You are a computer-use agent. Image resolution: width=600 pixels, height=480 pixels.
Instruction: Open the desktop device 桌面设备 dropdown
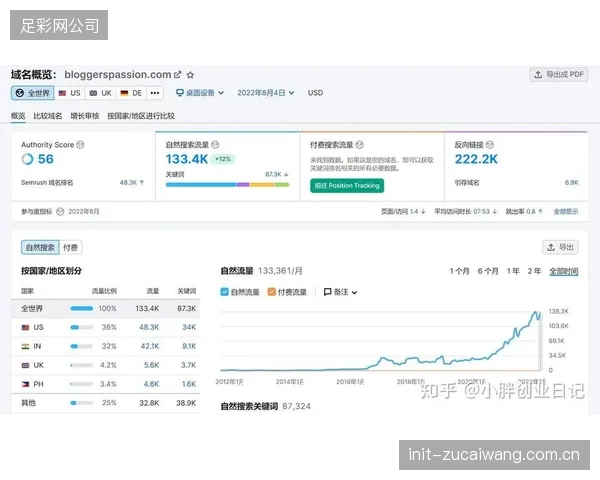(200, 93)
